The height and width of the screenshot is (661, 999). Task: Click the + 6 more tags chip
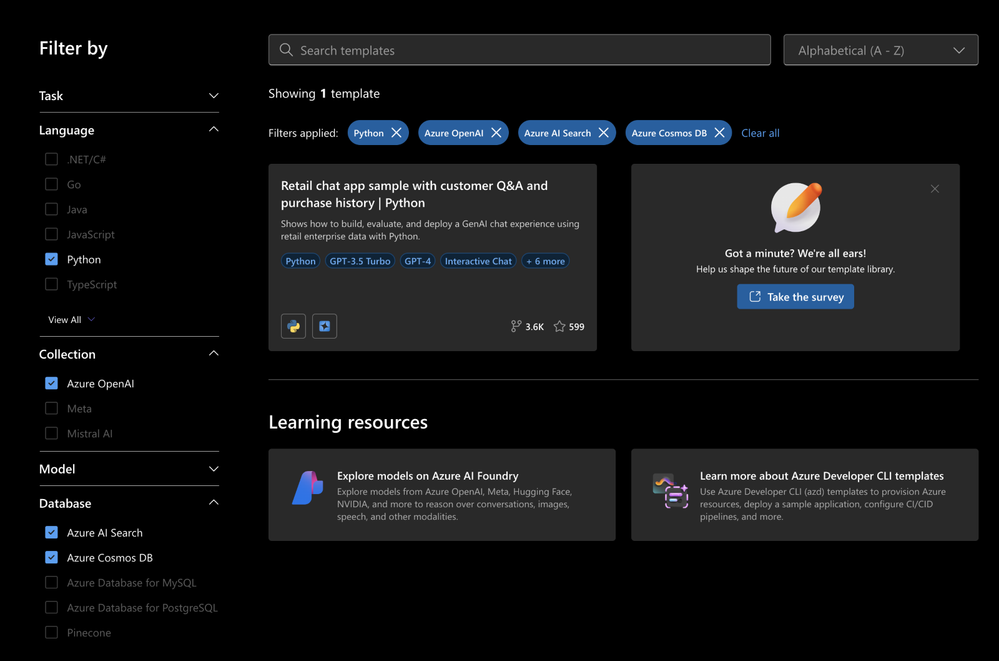point(545,261)
